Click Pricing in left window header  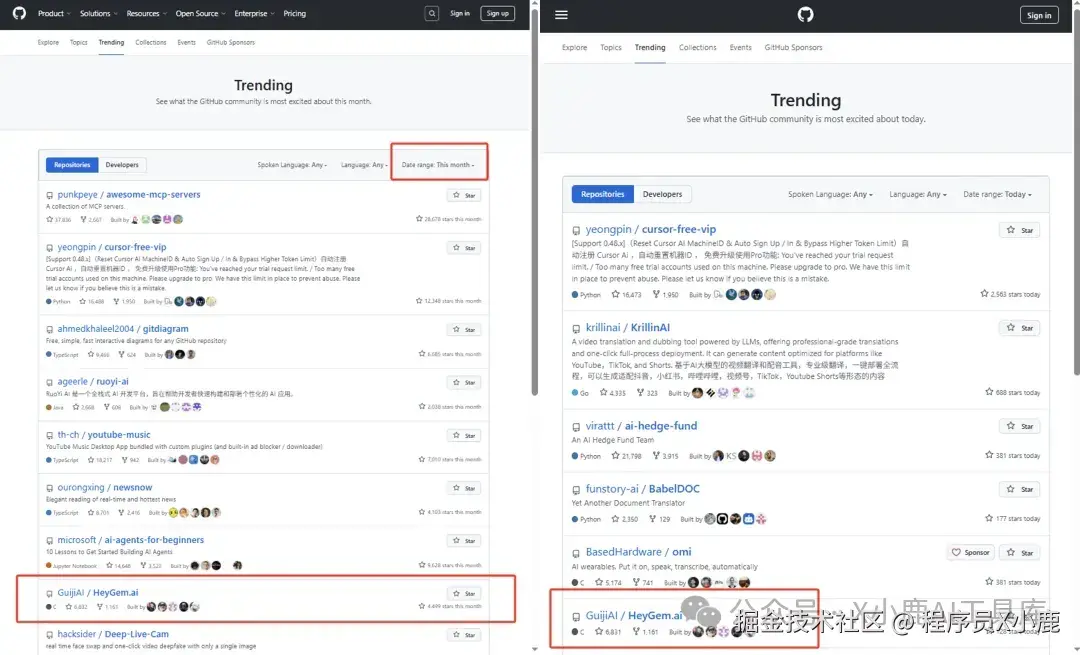294,13
